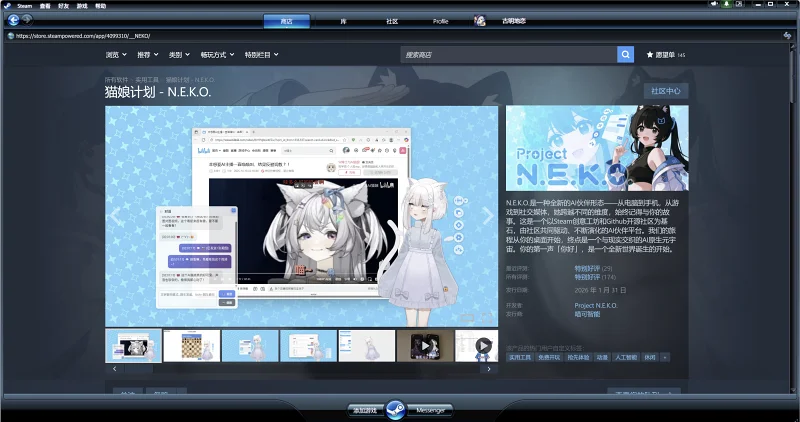Image resolution: width=800 pixels, height=422 pixels.
Task: Open notifications via the green bell icon
Action: pos(727,4)
